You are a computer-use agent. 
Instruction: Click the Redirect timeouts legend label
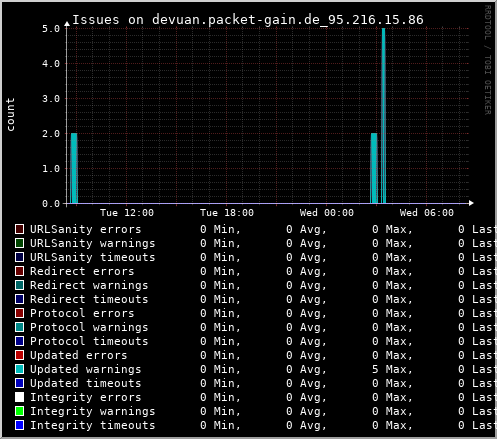(89, 299)
